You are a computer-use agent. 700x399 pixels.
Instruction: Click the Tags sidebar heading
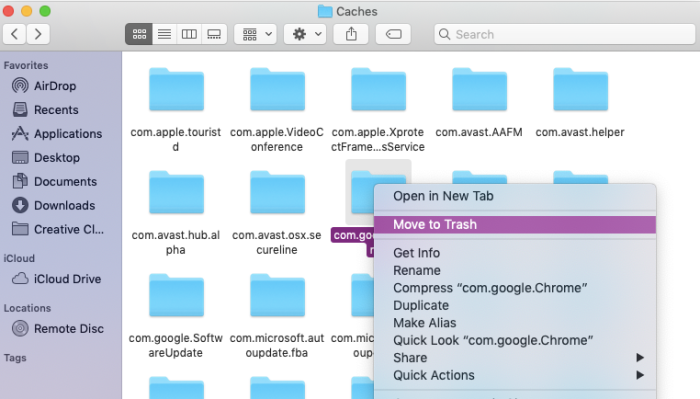pos(15,357)
